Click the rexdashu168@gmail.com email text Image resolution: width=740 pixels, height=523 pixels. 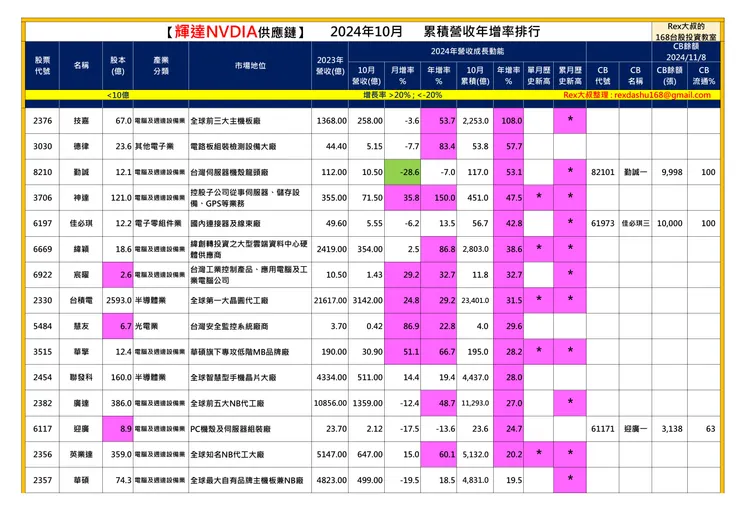tap(663, 95)
